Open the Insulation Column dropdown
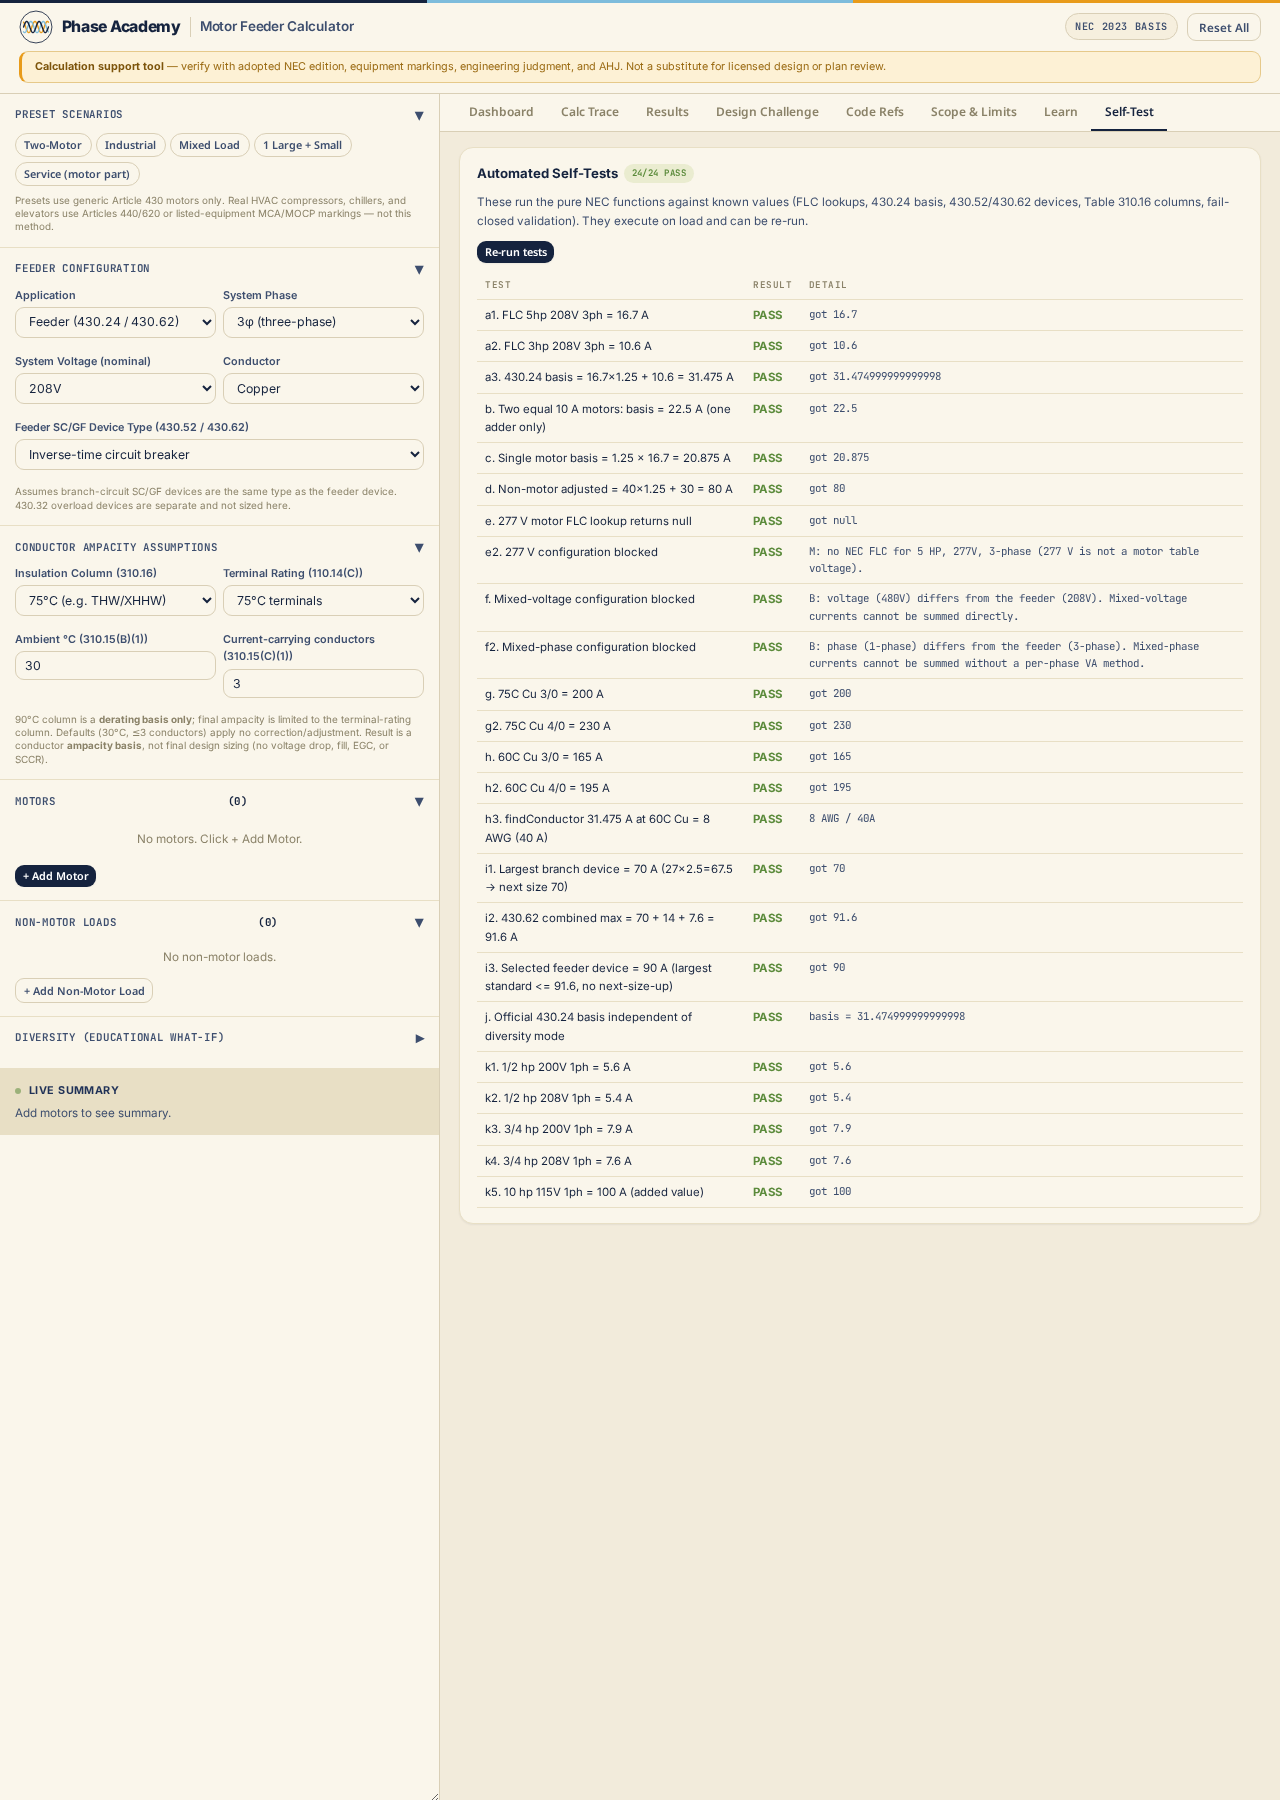 click(x=115, y=600)
